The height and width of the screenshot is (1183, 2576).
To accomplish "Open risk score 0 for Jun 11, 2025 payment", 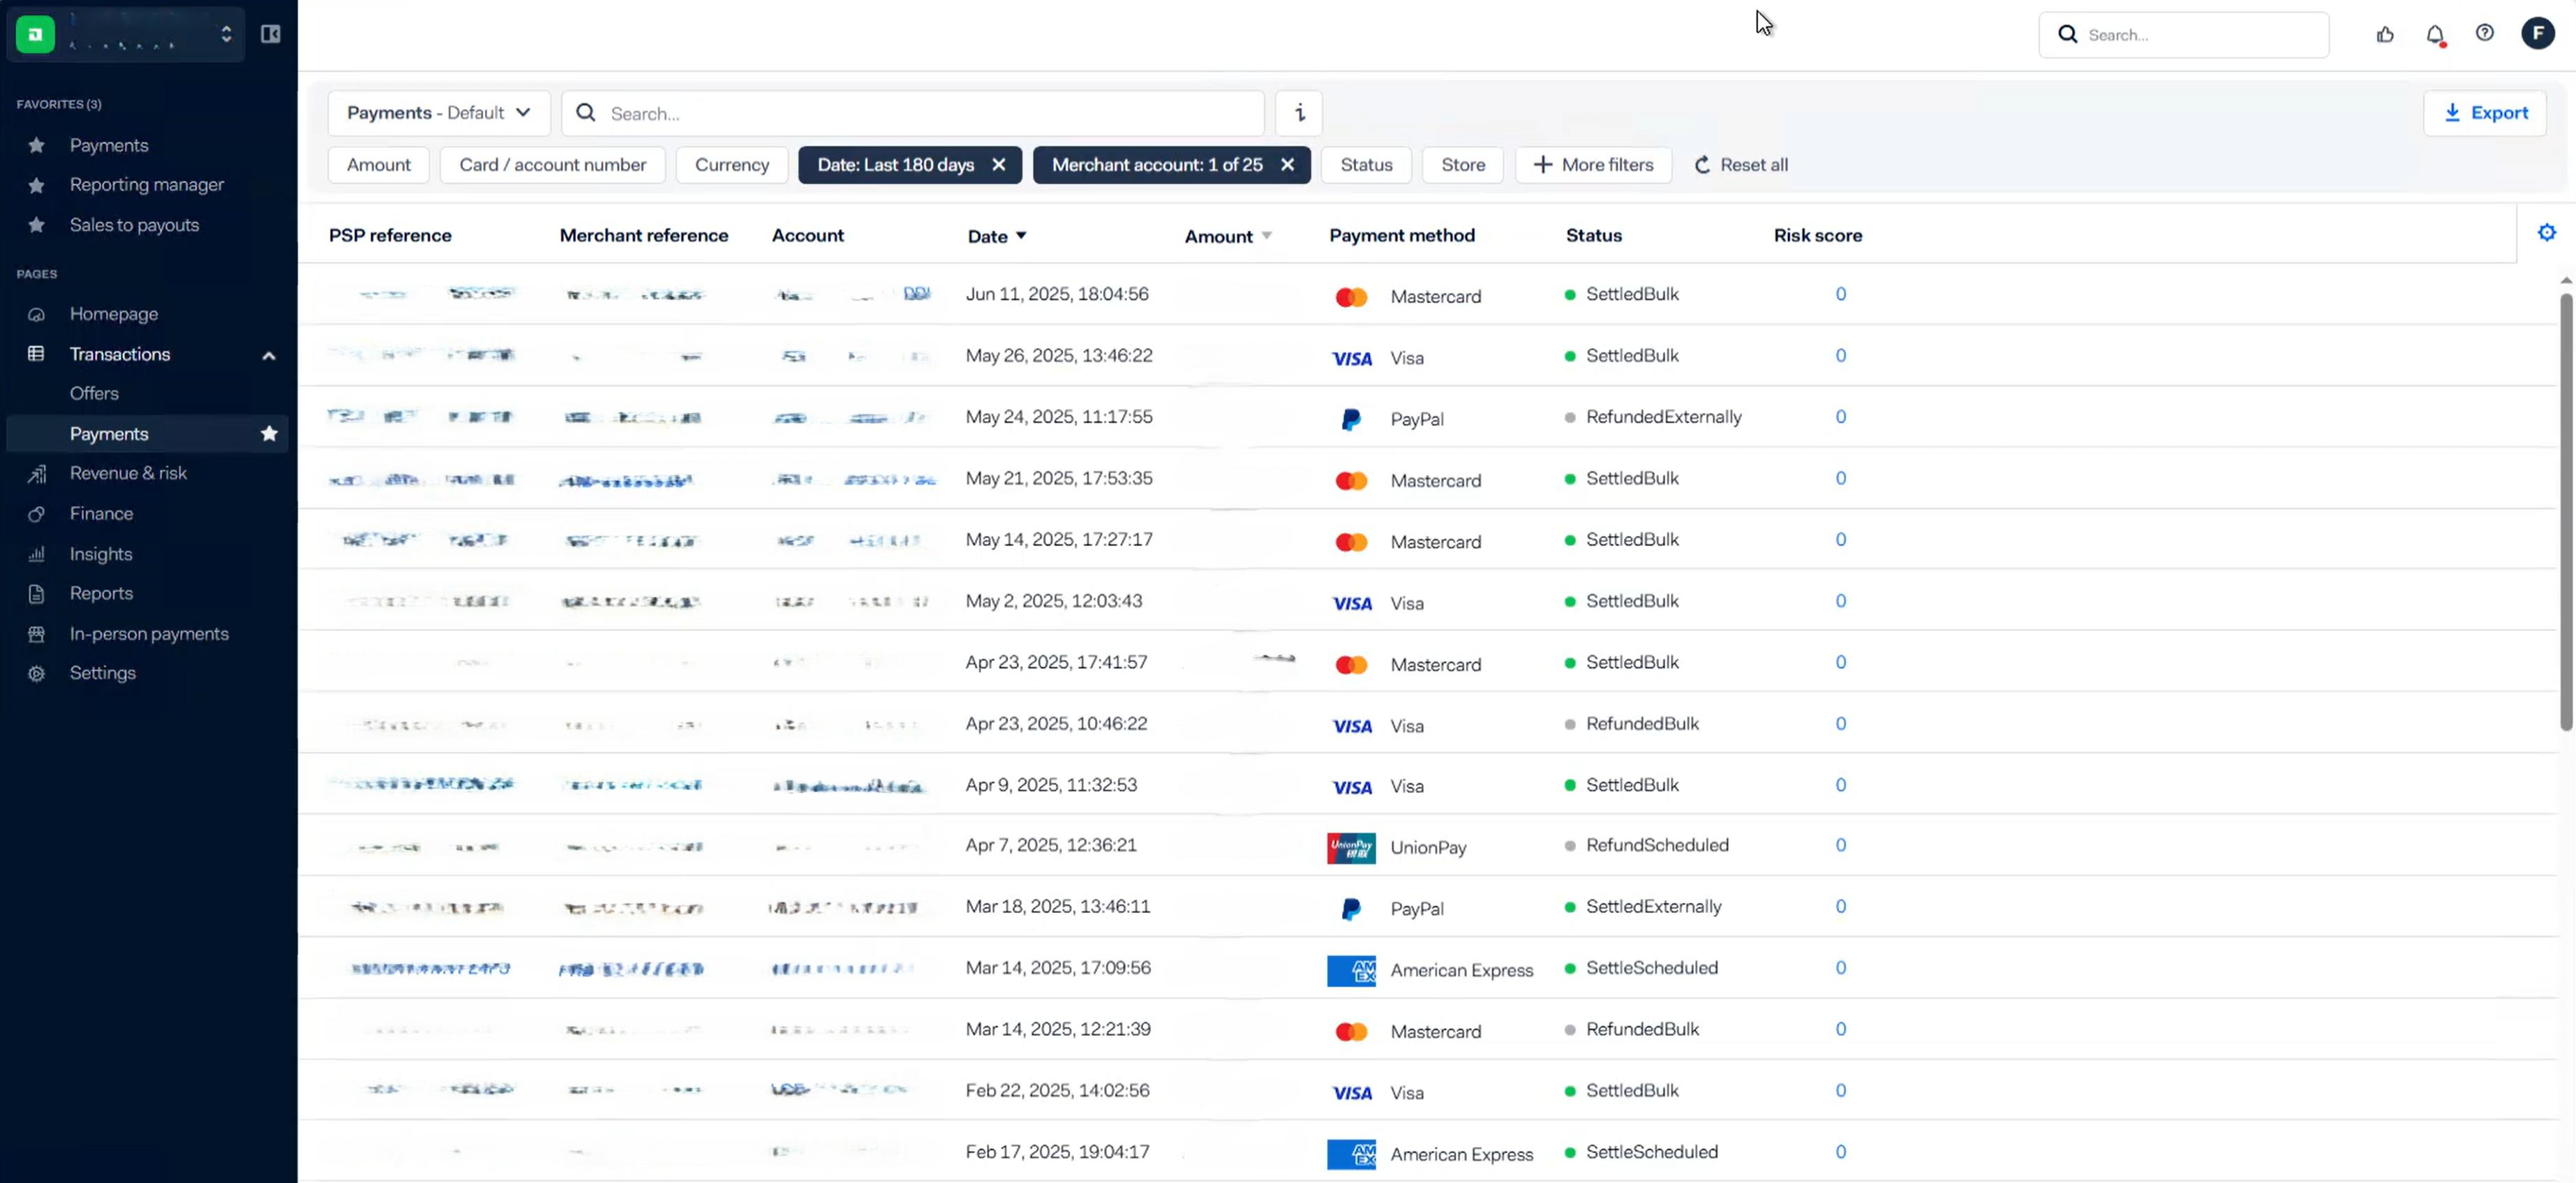I will (1840, 294).
